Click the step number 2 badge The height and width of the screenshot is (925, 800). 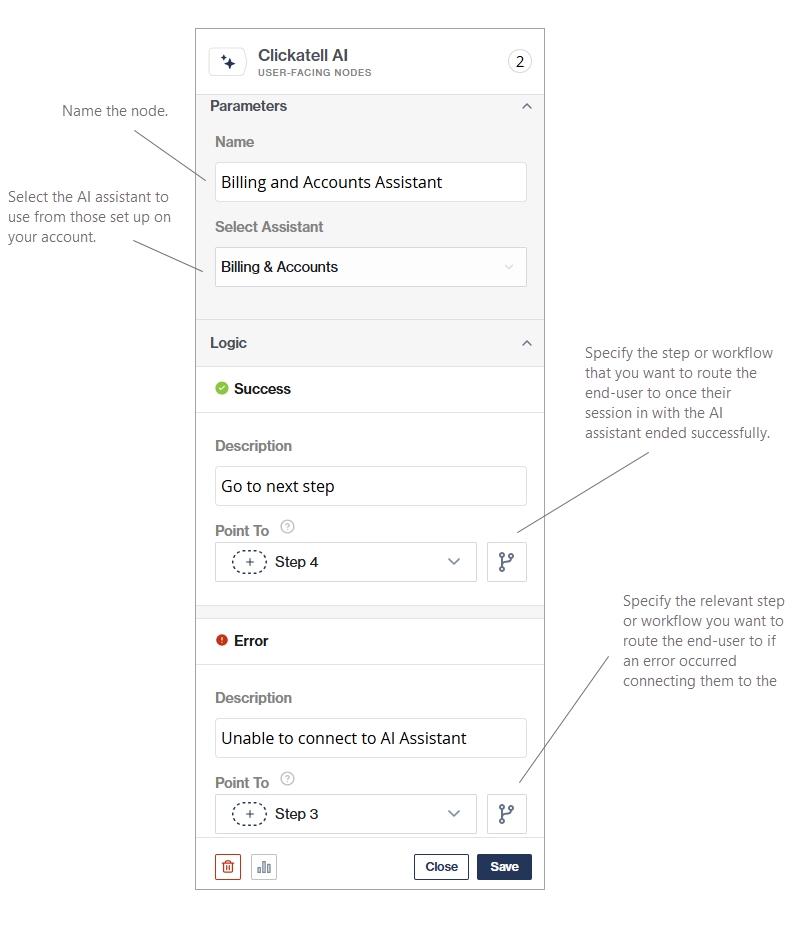coord(519,62)
